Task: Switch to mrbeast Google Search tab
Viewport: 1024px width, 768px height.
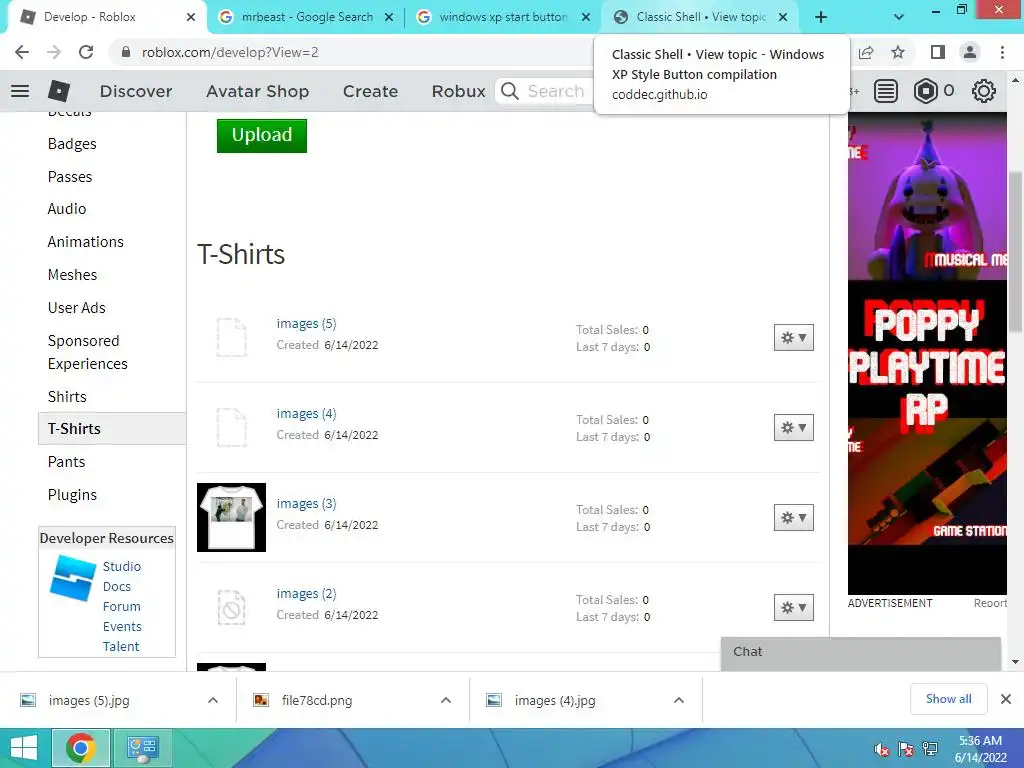Action: coord(306,18)
